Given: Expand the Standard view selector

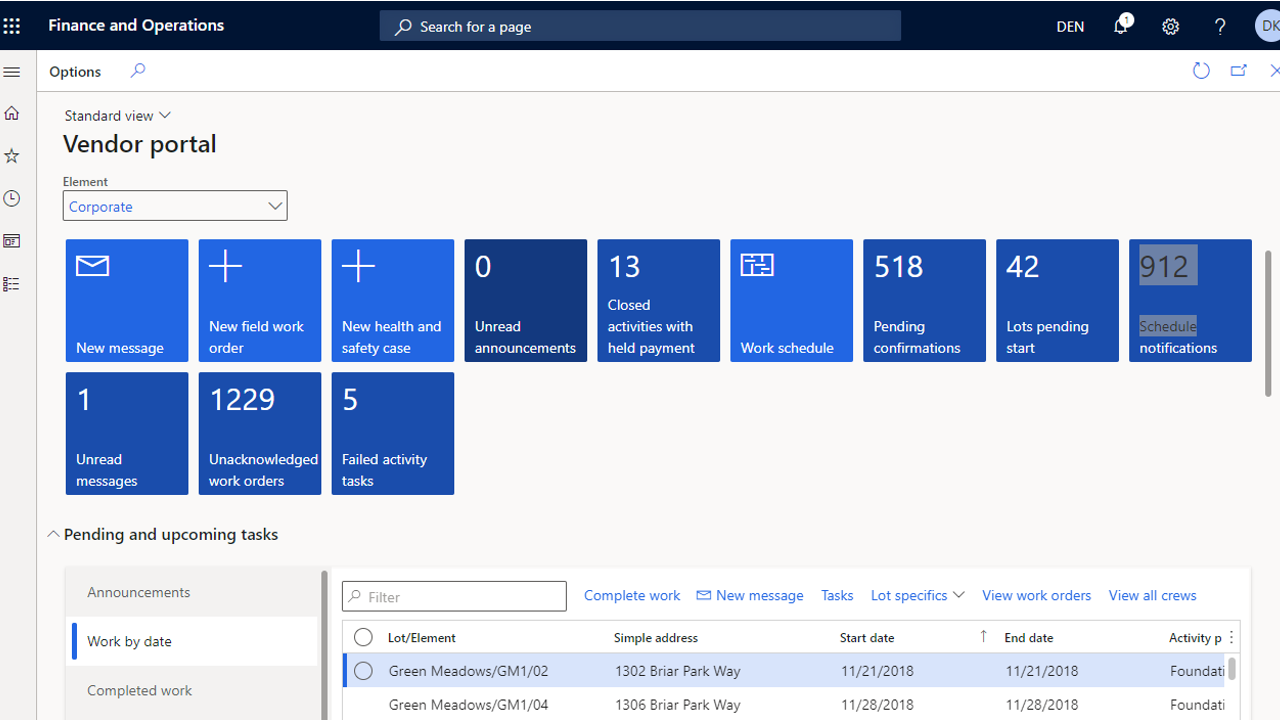Looking at the screenshot, I should click(118, 116).
